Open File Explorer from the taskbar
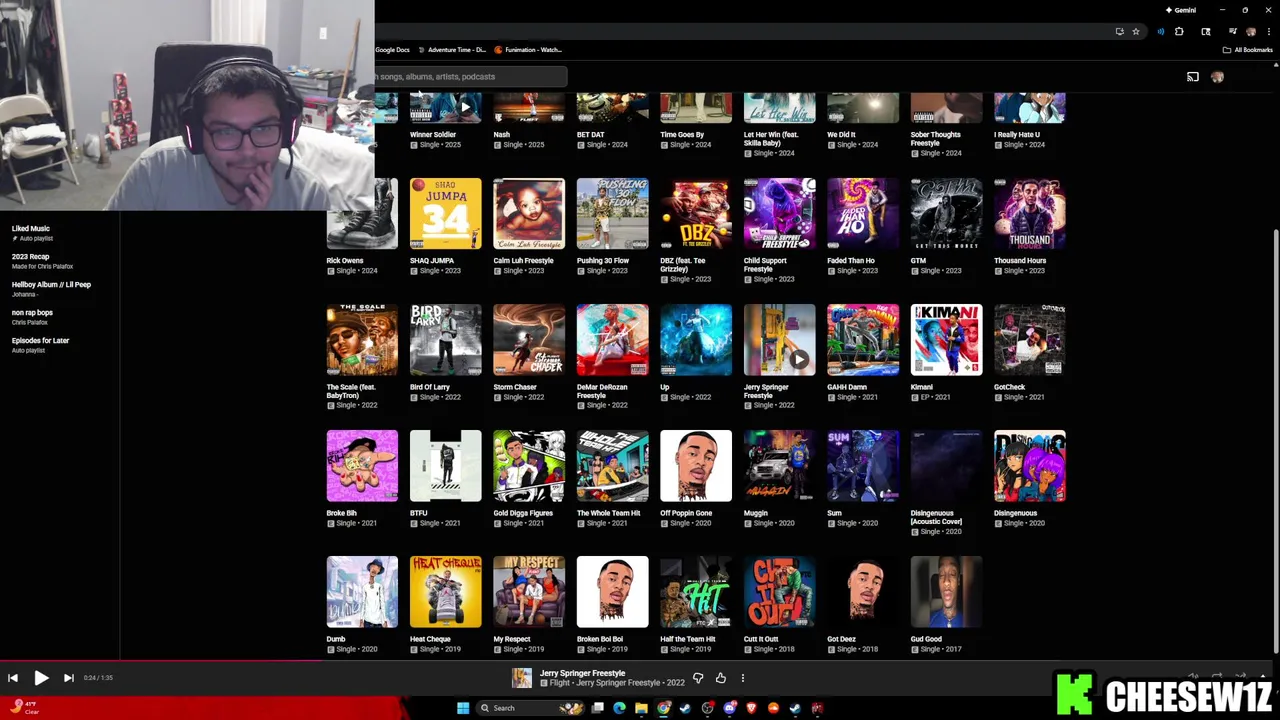This screenshot has height=720, width=1280. tap(641, 708)
